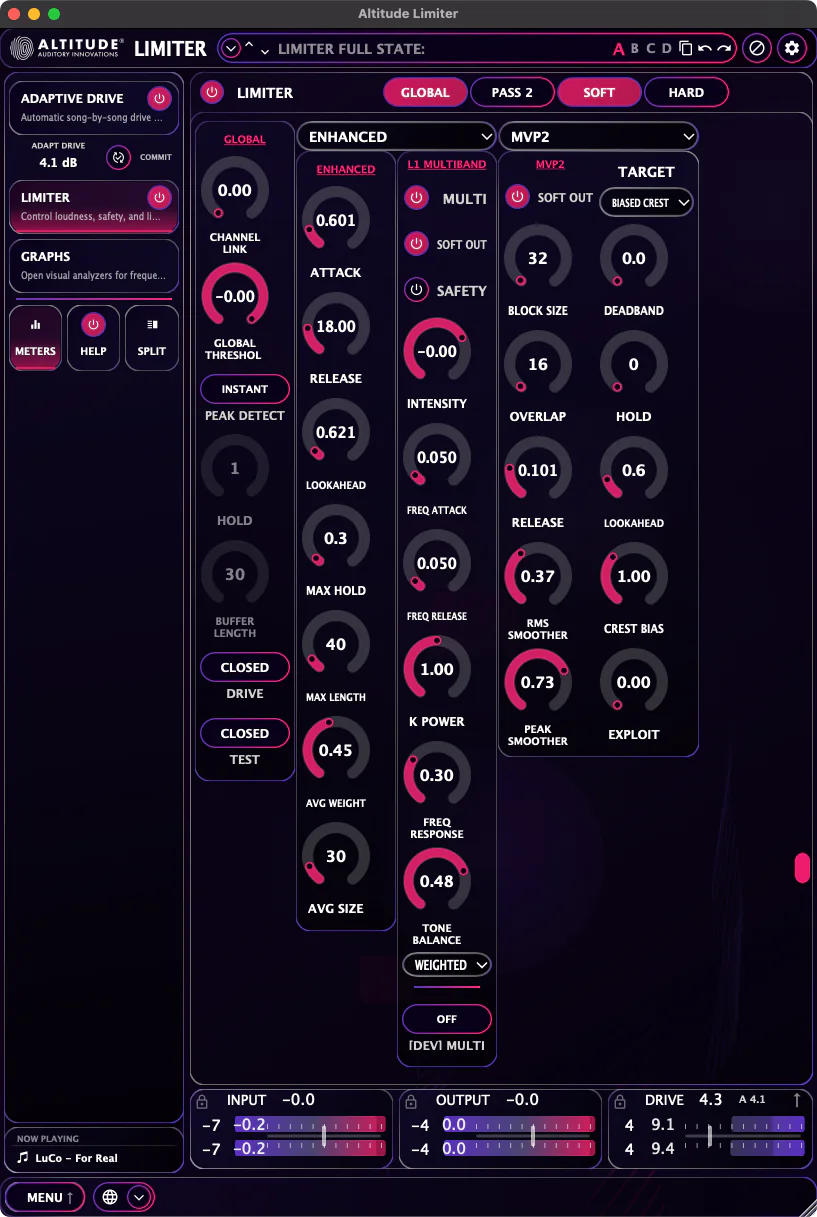Select the PASS 2 tab
817x1217 pixels.
512,92
